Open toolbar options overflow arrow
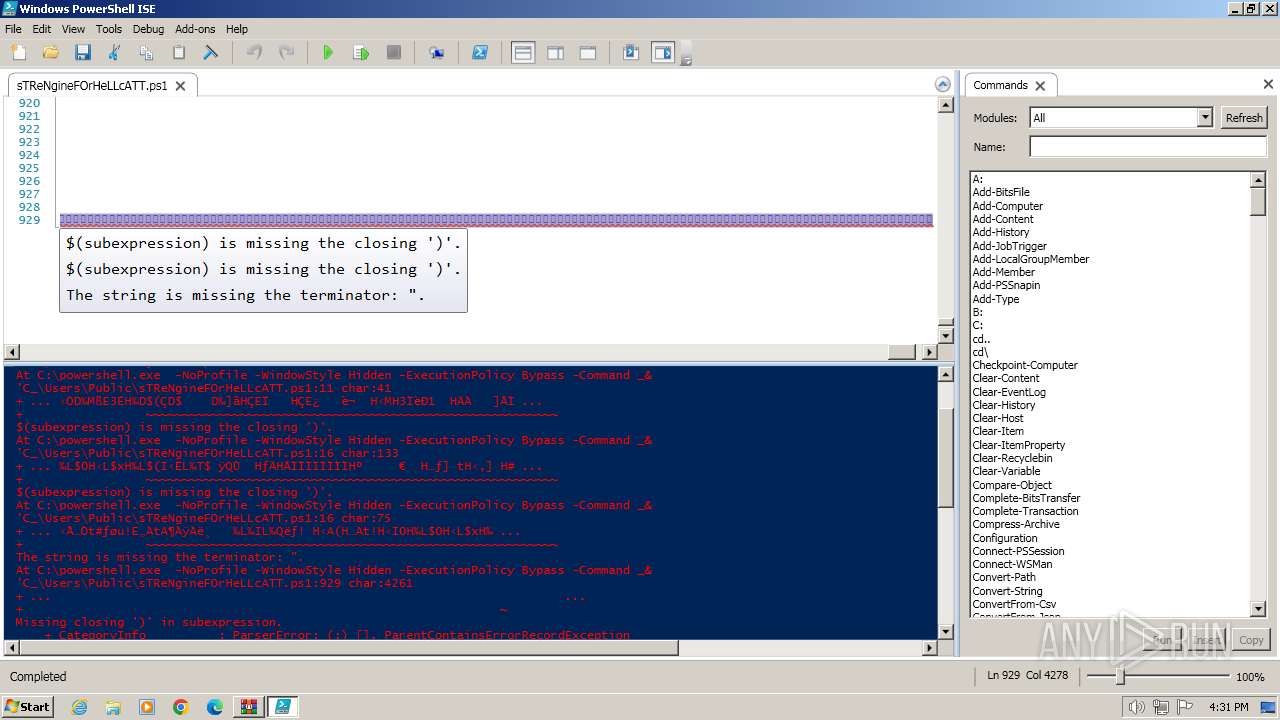This screenshot has height=720, width=1280. point(686,60)
